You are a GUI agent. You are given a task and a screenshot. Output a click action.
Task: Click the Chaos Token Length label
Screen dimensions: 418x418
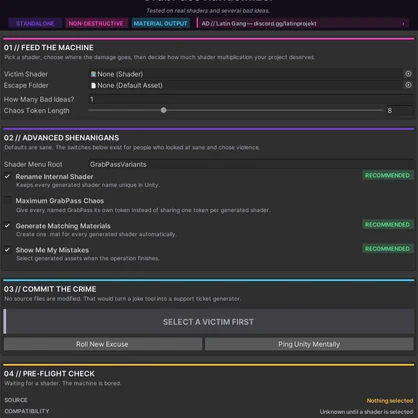click(x=37, y=110)
